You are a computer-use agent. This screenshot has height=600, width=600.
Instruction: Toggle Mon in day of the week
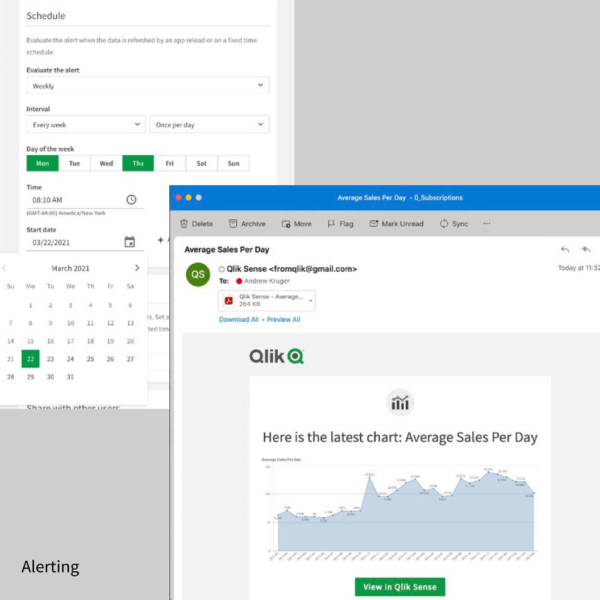pos(42,163)
